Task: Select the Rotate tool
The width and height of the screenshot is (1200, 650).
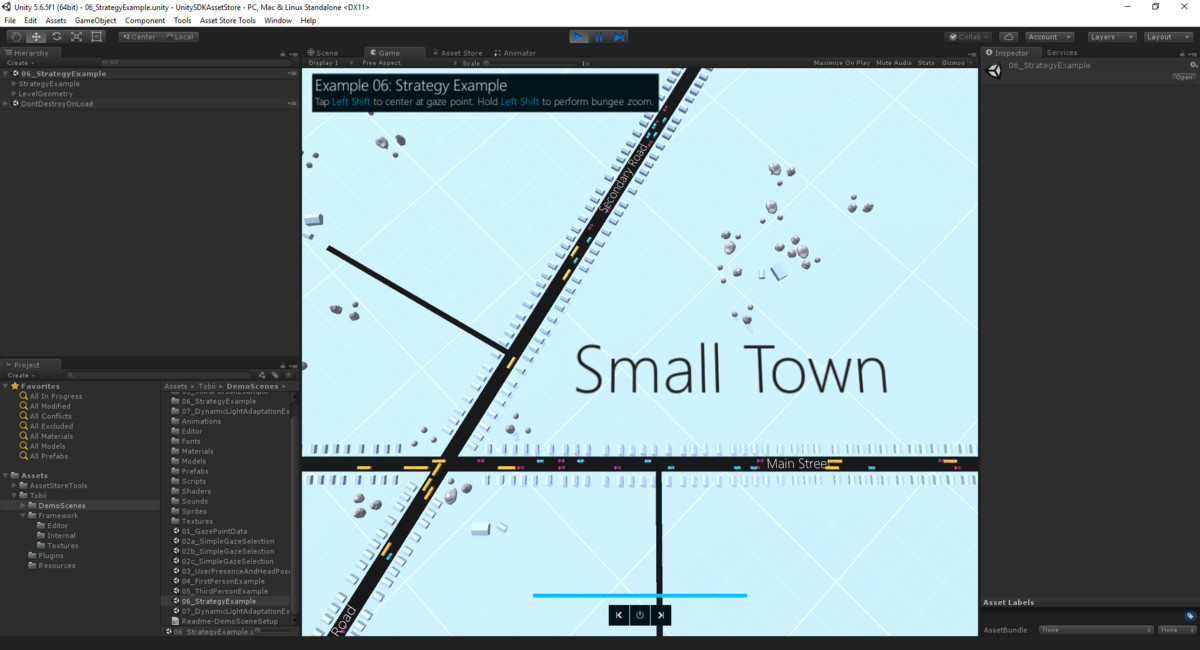Action: pos(56,37)
